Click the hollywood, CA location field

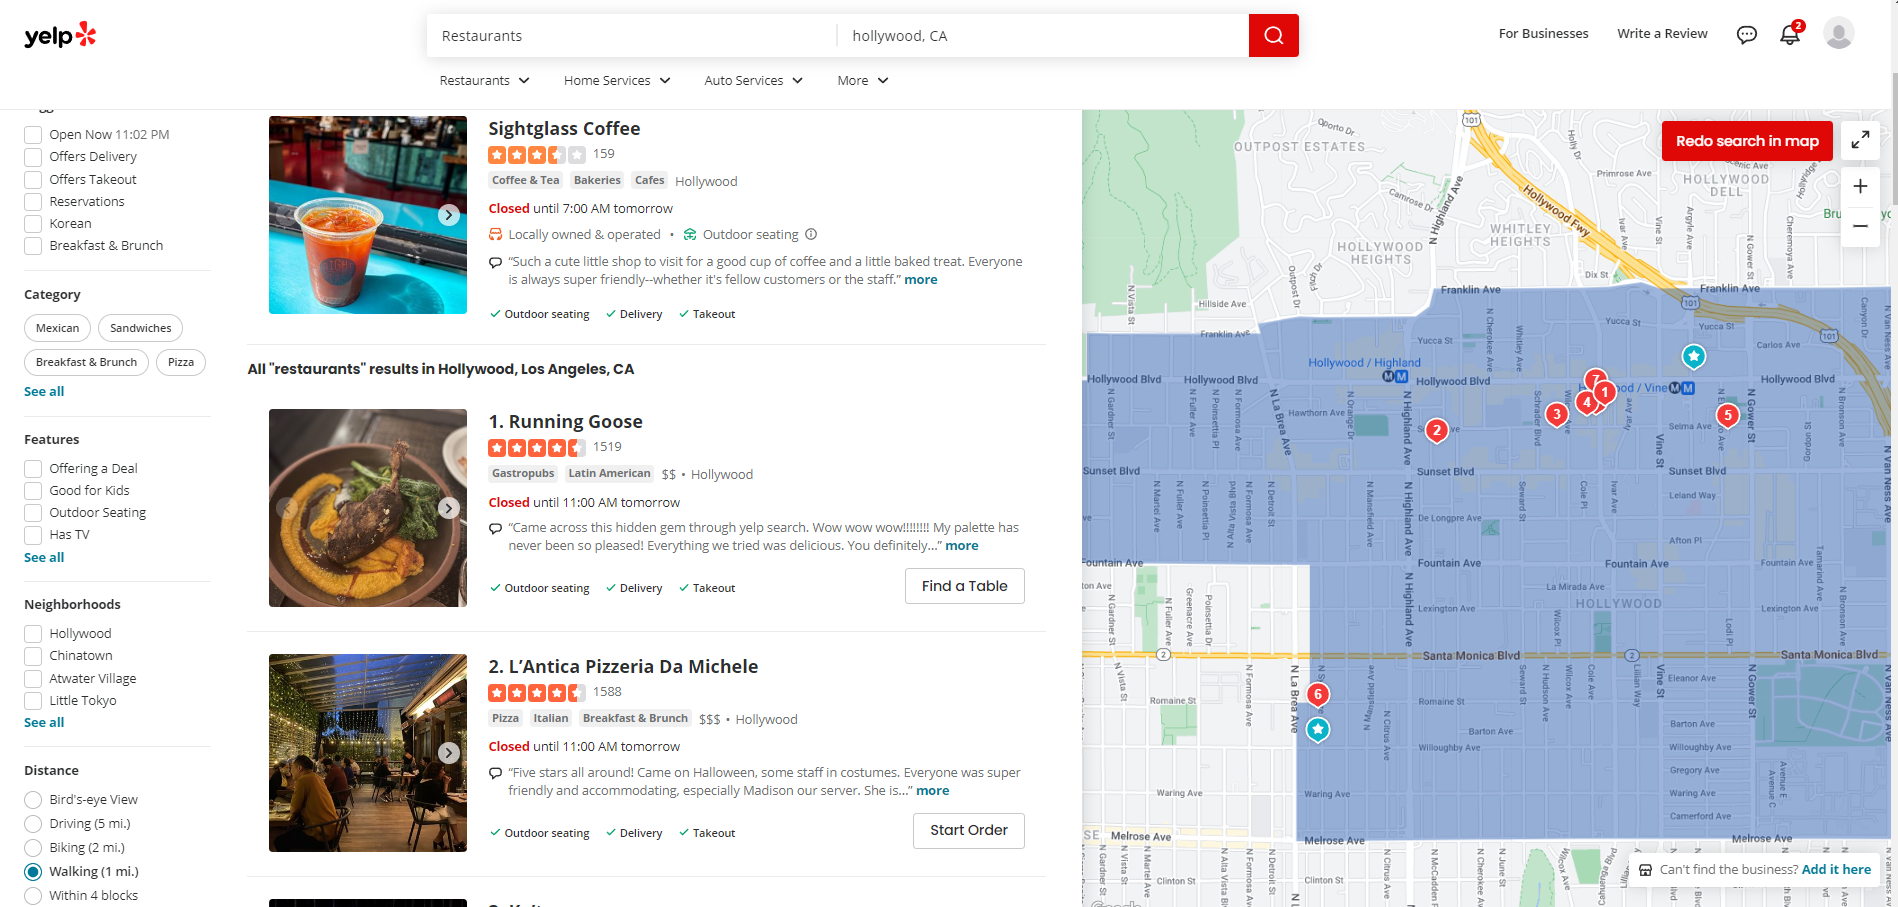1043,36
